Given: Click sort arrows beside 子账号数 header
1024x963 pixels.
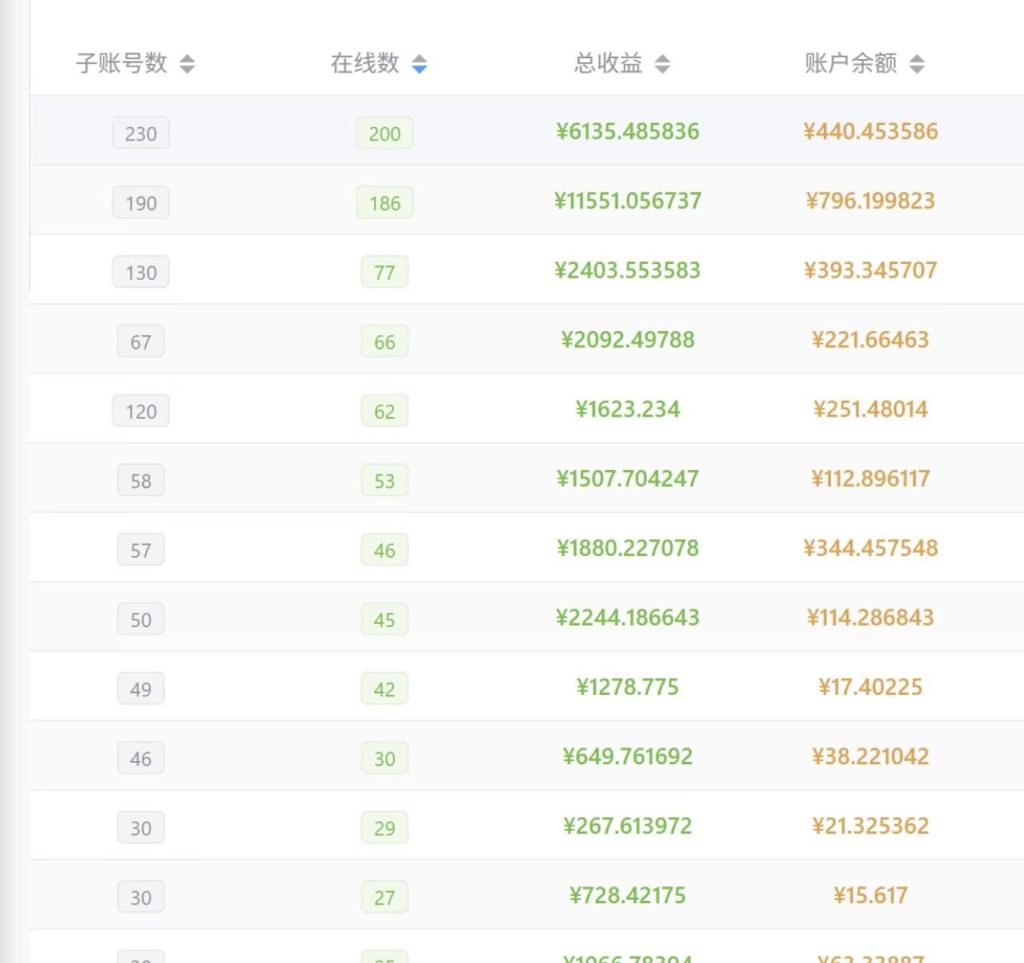Looking at the screenshot, I should (187, 65).
